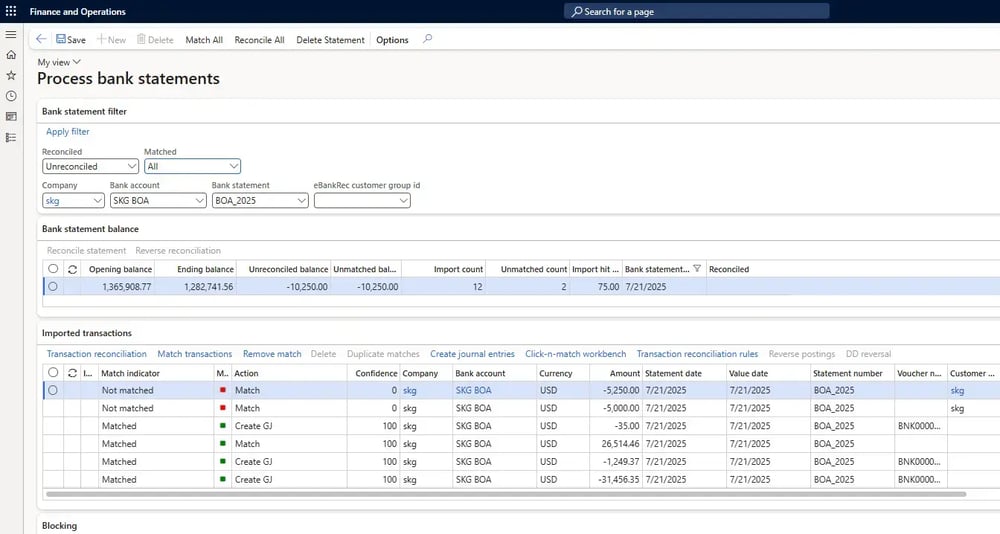Click Opening balance column header
Viewport: 1000px width, 534px height.
pos(120,269)
